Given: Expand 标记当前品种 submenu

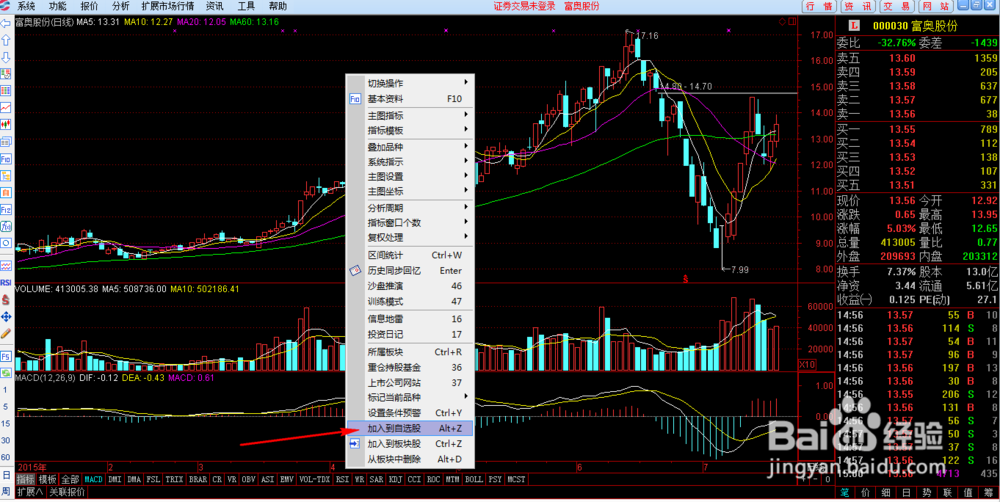Looking at the screenshot, I should [411, 397].
